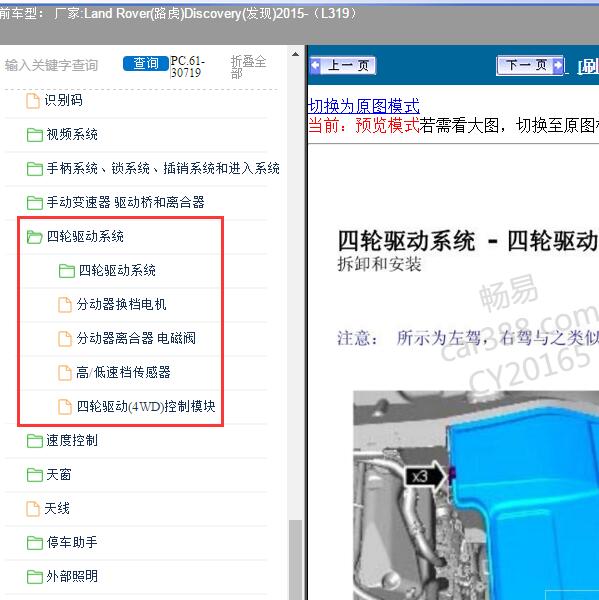The height and width of the screenshot is (600, 599).
Task: Open 四轮驱动(4WD)控制模块 page
Action: tap(146, 406)
